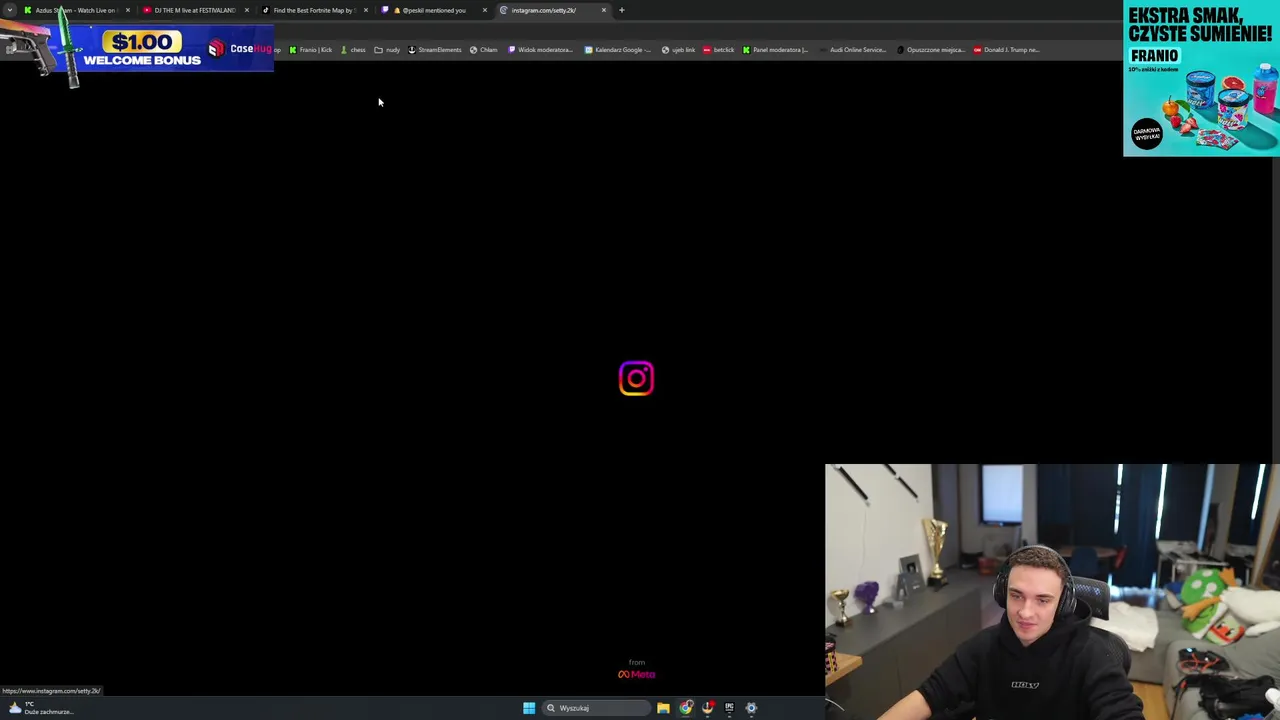Close the DJ THE M live tab
1280x720 pixels.
(246, 10)
